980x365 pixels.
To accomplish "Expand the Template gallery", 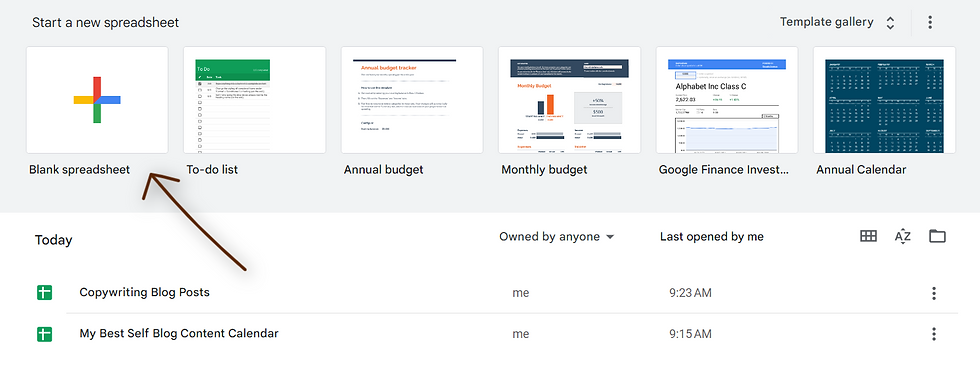I will pyautogui.click(x=838, y=22).
